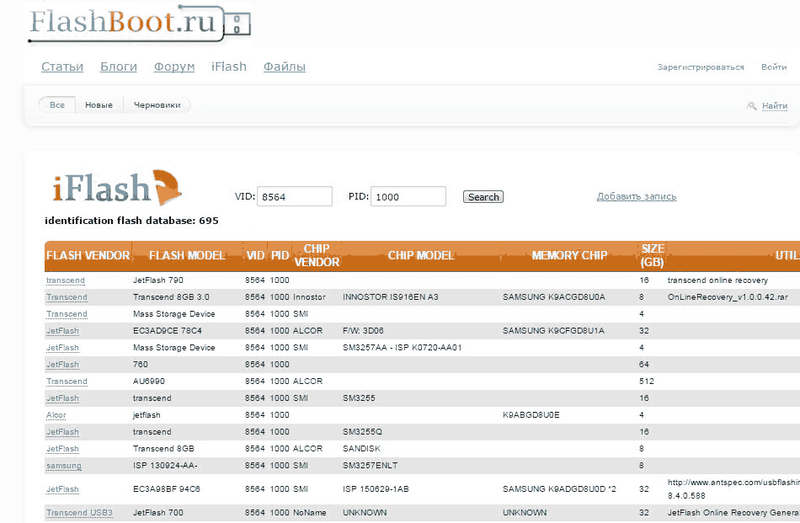Sort by FLASH VENDOR column header

(x=88, y=256)
